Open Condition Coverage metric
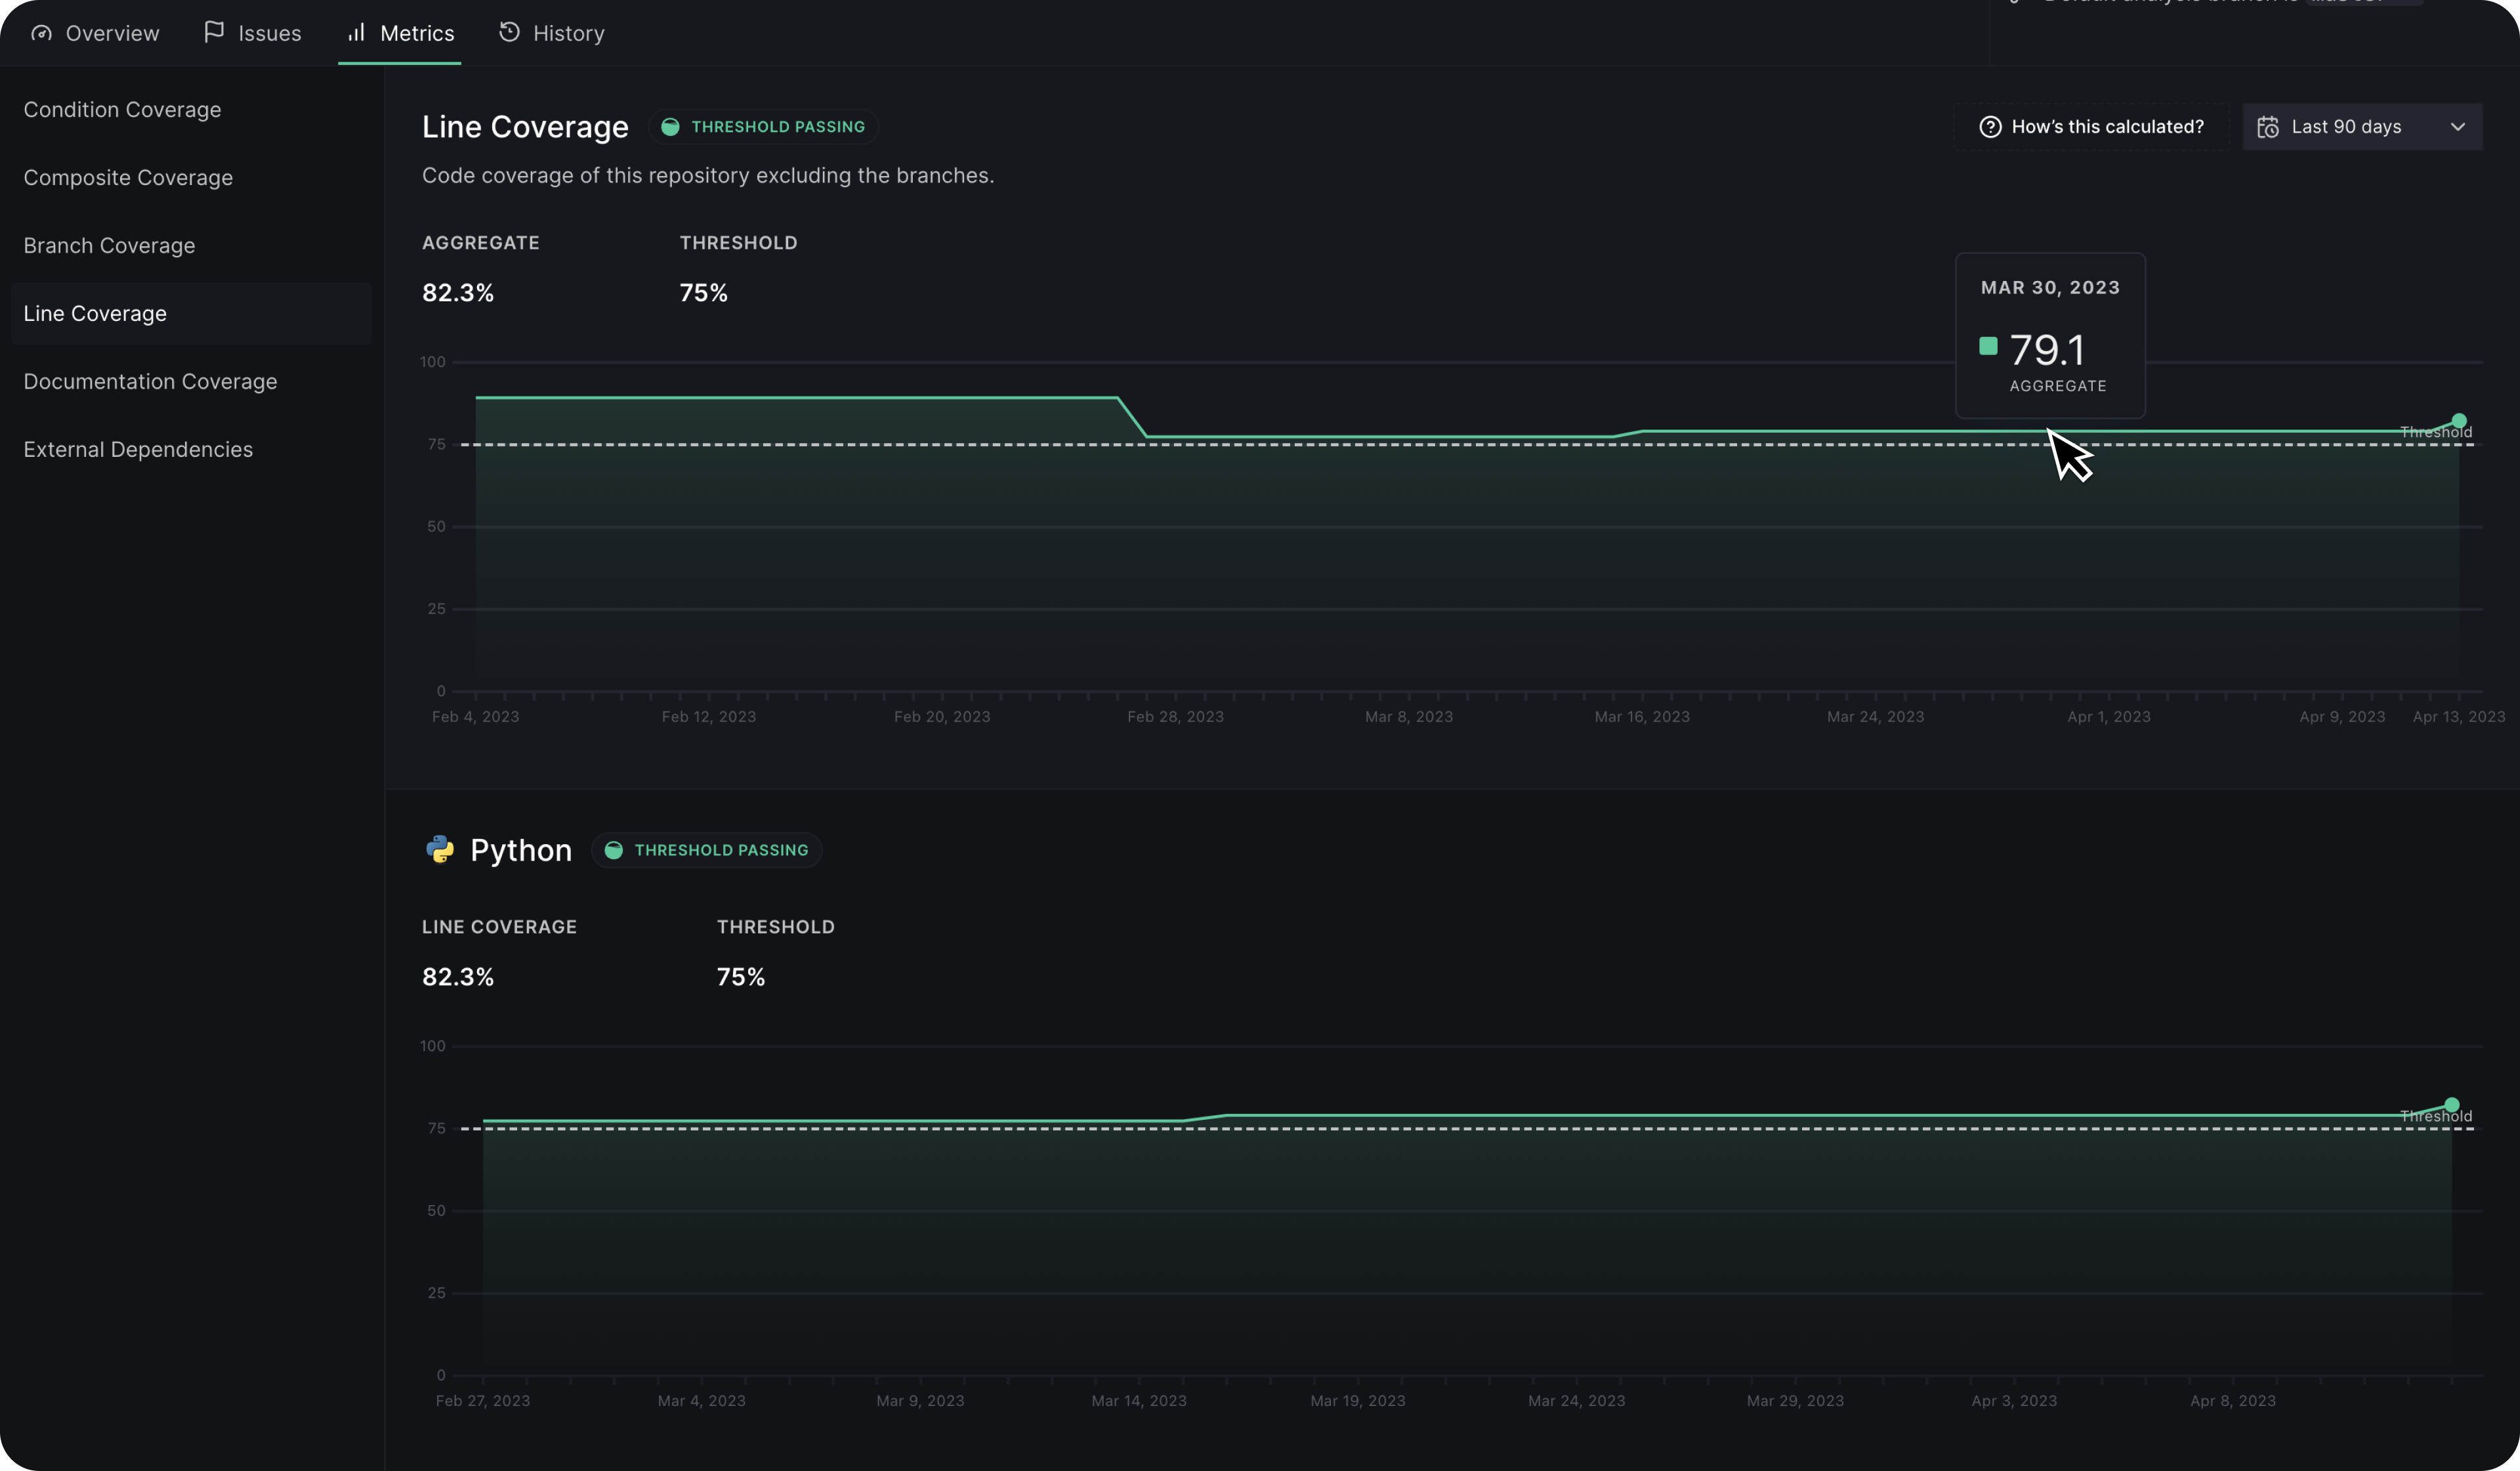 (122, 110)
